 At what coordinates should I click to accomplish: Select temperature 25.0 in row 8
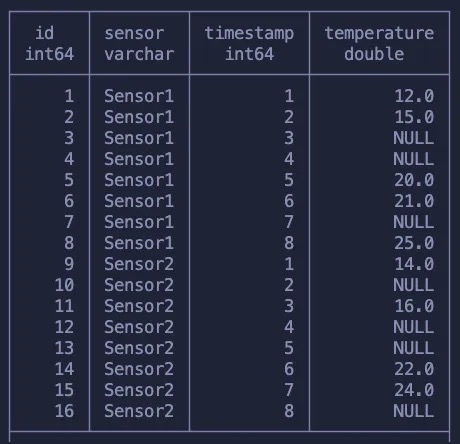coord(414,243)
